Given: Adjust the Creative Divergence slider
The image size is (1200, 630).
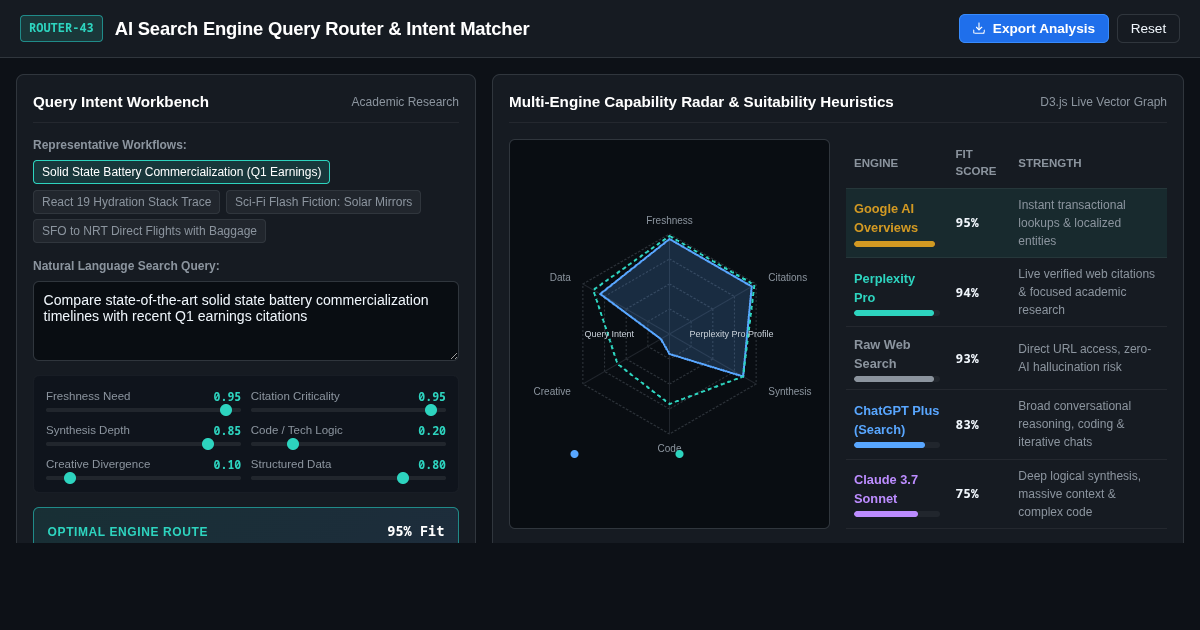Looking at the screenshot, I should pyautogui.click(x=143, y=478).
